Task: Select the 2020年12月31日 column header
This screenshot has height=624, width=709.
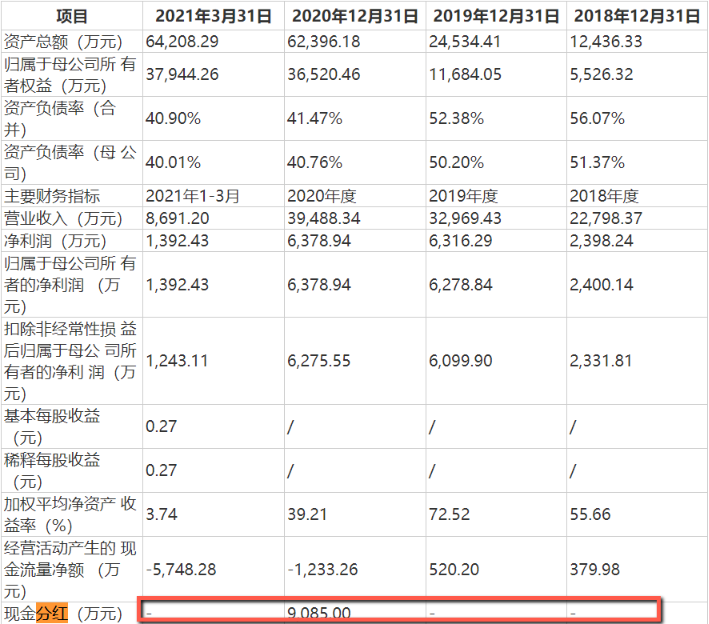Action: click(355, 16)
